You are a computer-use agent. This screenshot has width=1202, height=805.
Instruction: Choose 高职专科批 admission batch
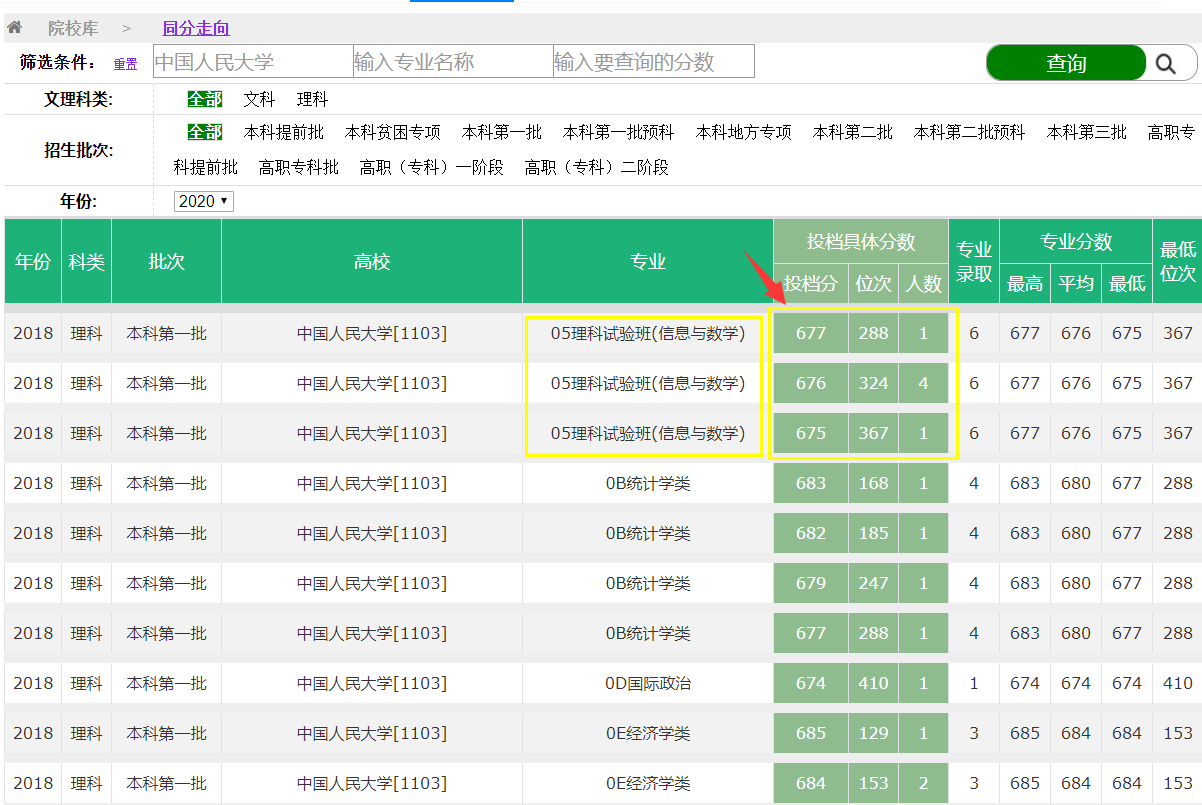coord(299,167)
